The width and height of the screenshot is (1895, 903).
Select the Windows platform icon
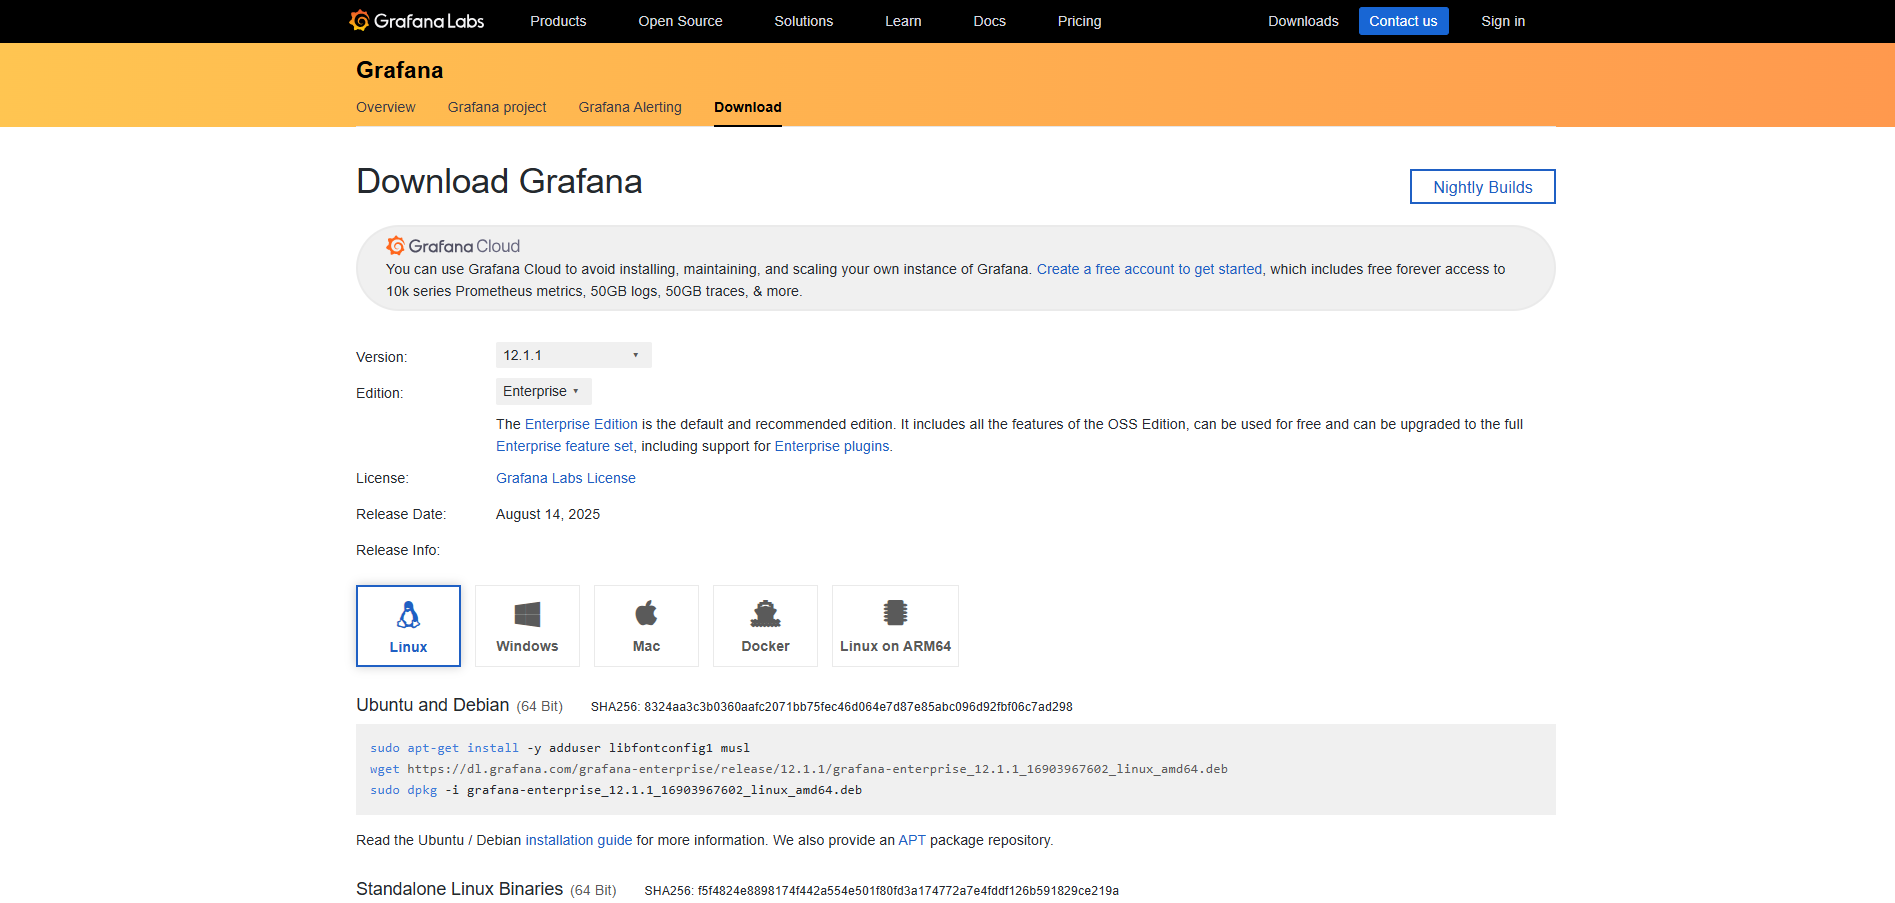[x=527, y=625]
